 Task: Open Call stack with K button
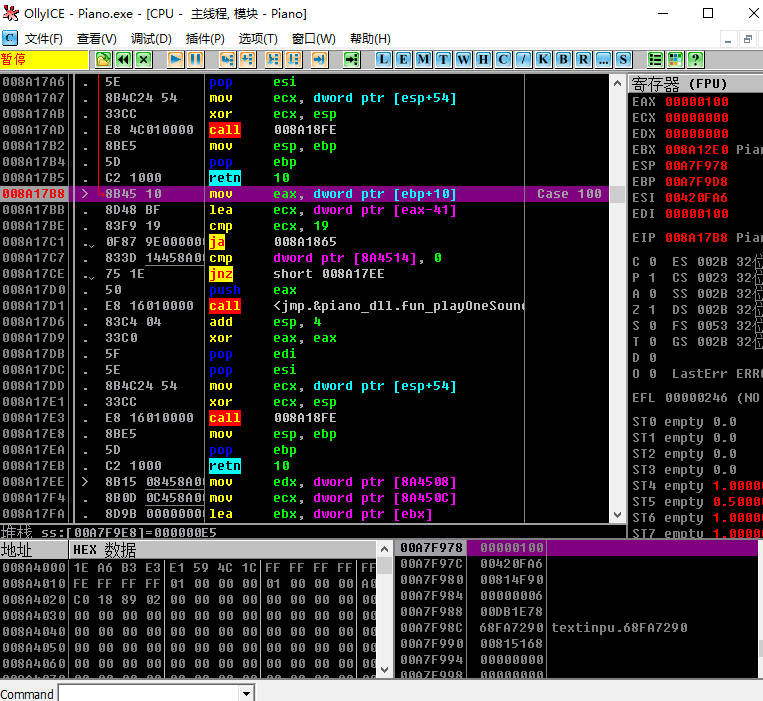pos(543,60)
